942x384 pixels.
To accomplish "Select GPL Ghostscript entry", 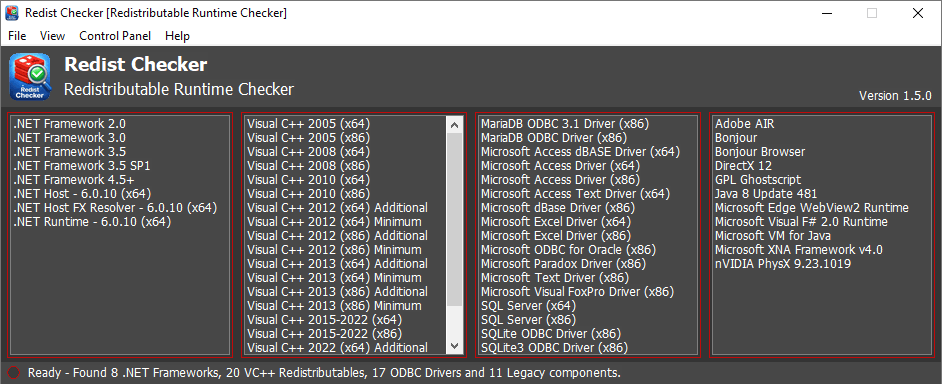I will coord(758,180).
